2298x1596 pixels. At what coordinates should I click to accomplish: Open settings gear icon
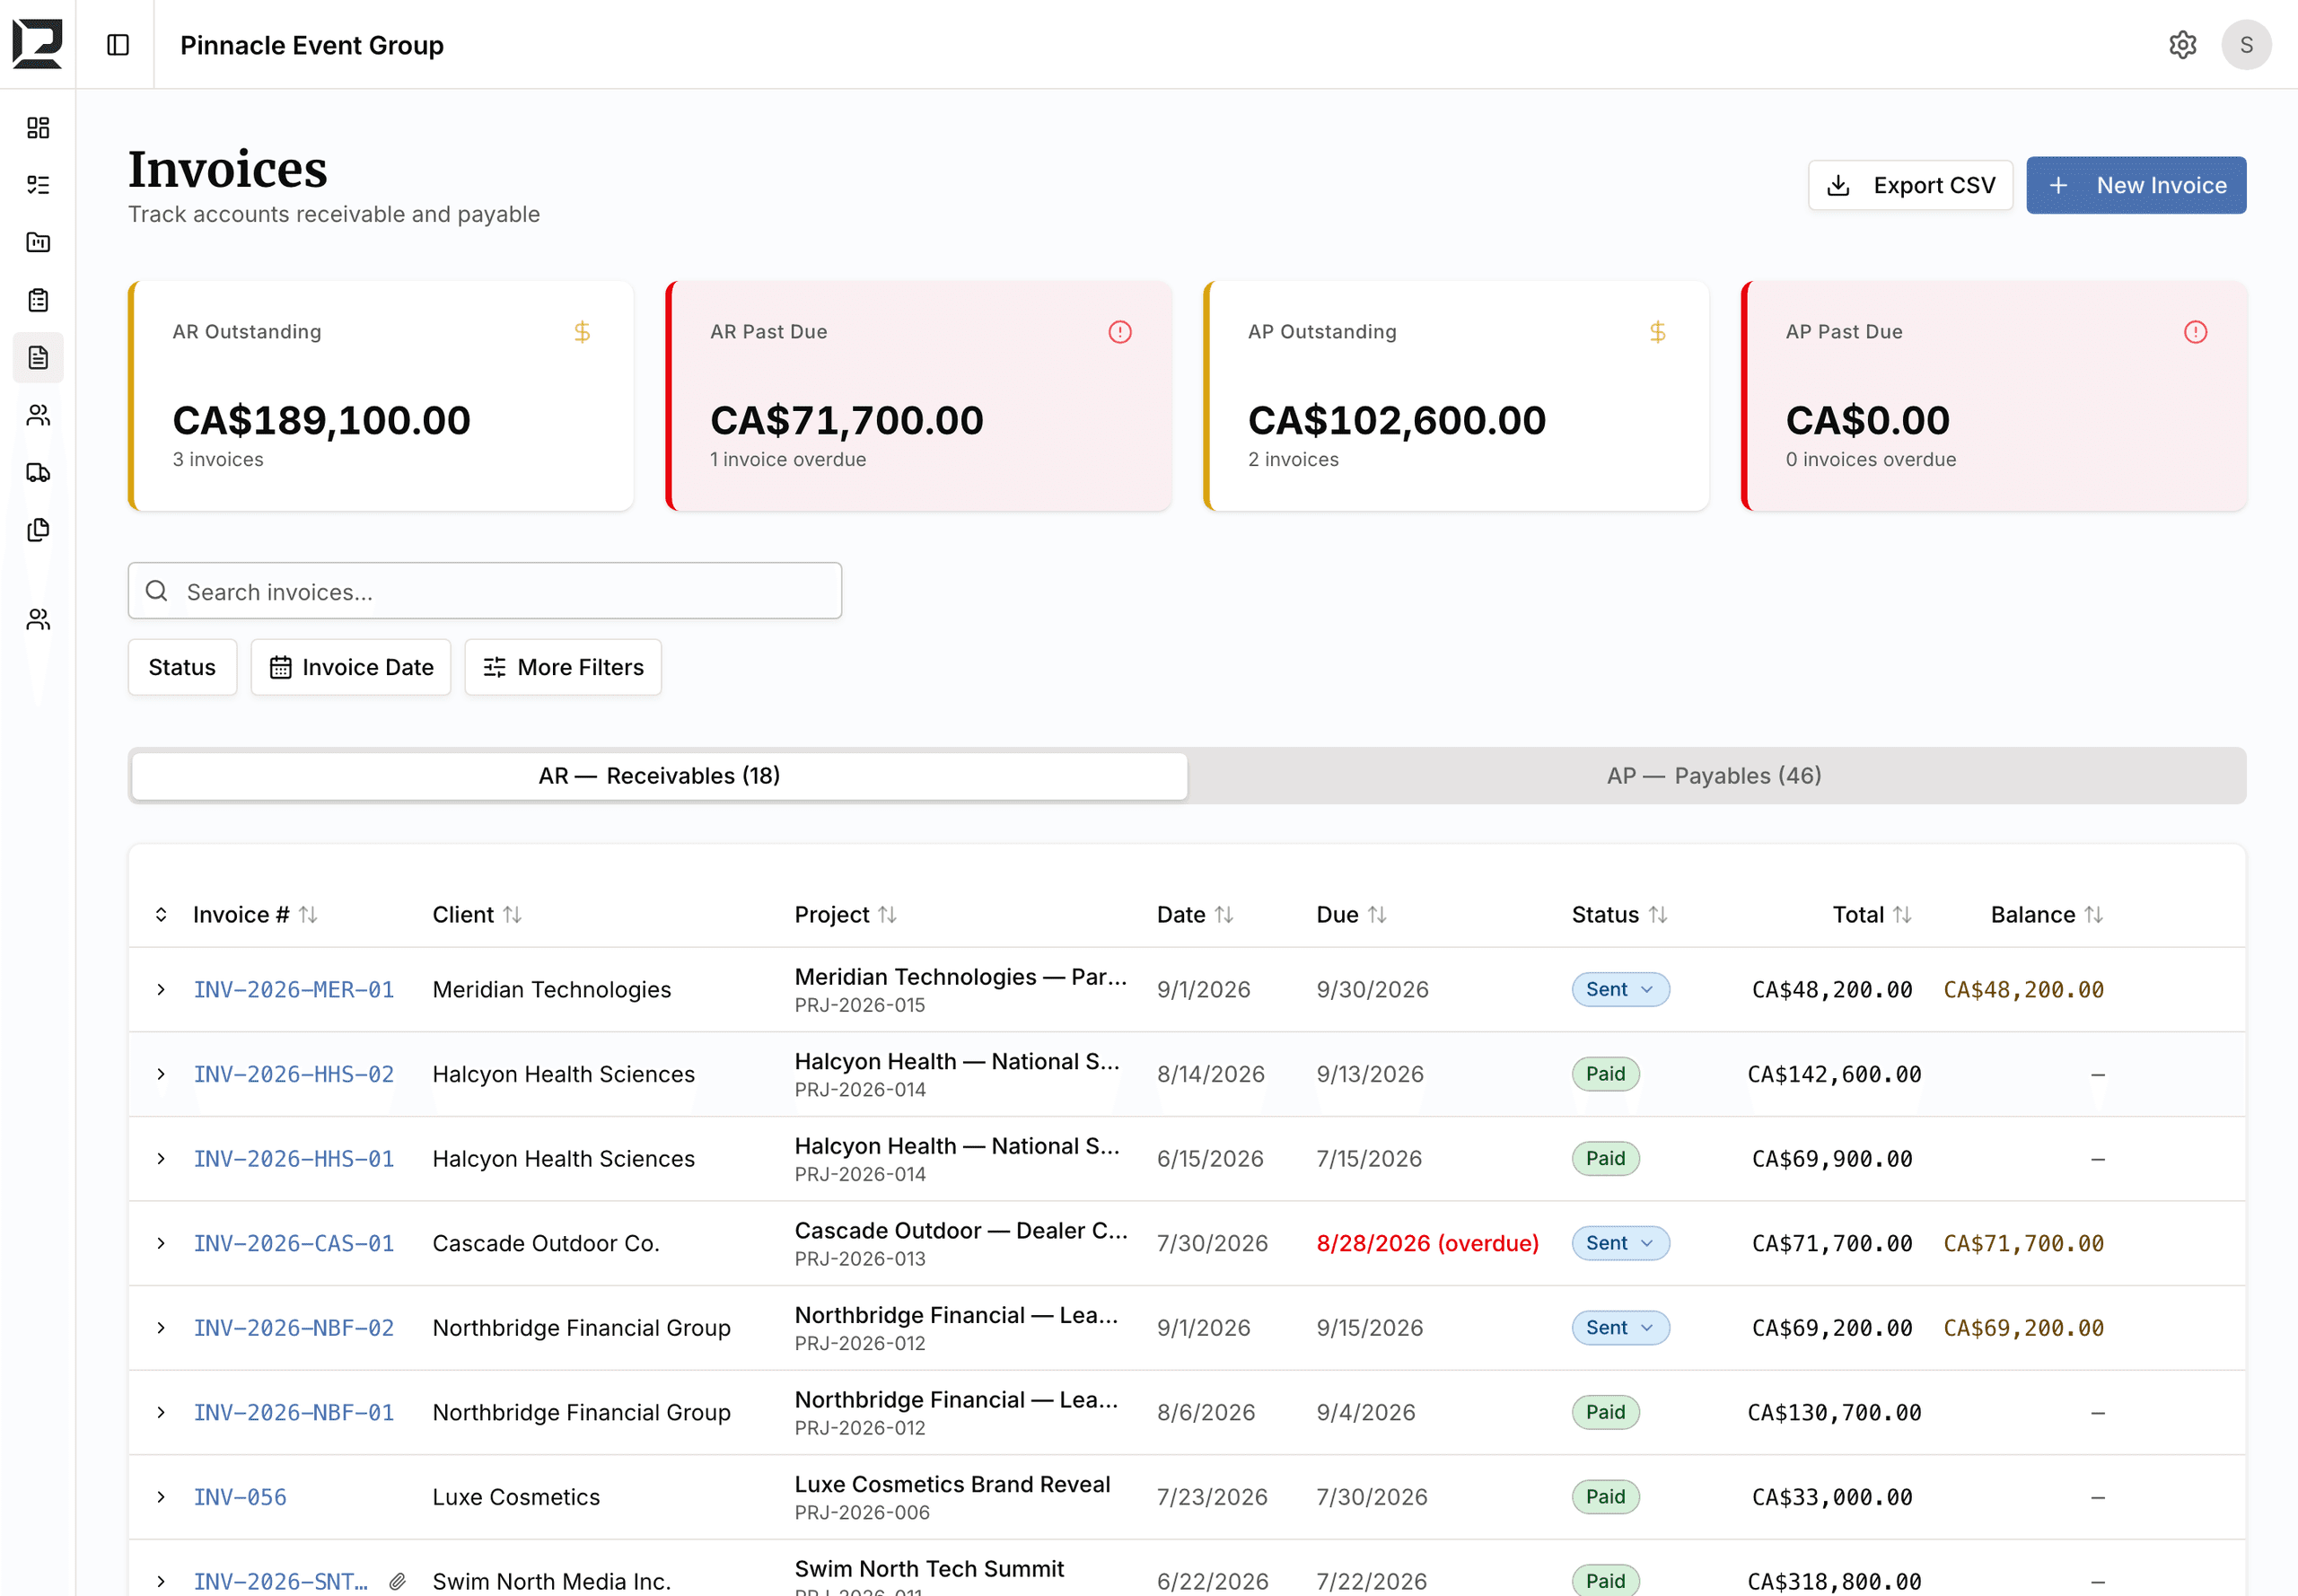pyautogui.click(x=2182, y=45)
